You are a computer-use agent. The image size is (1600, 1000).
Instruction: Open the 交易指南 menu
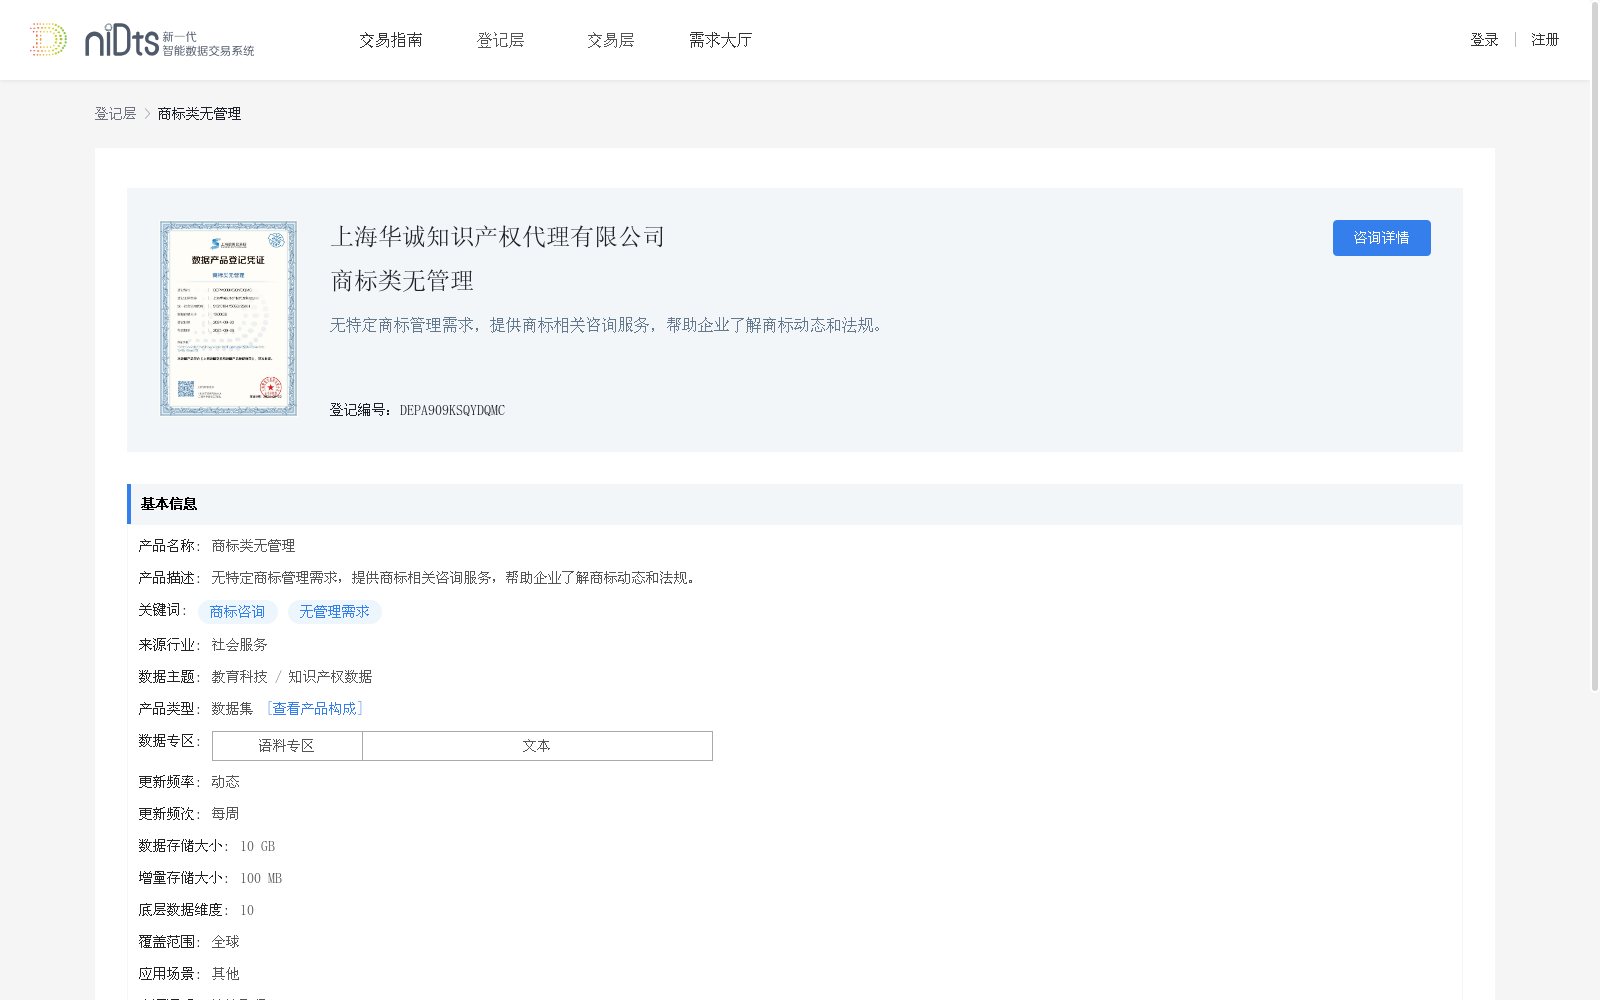coord(391,40)
